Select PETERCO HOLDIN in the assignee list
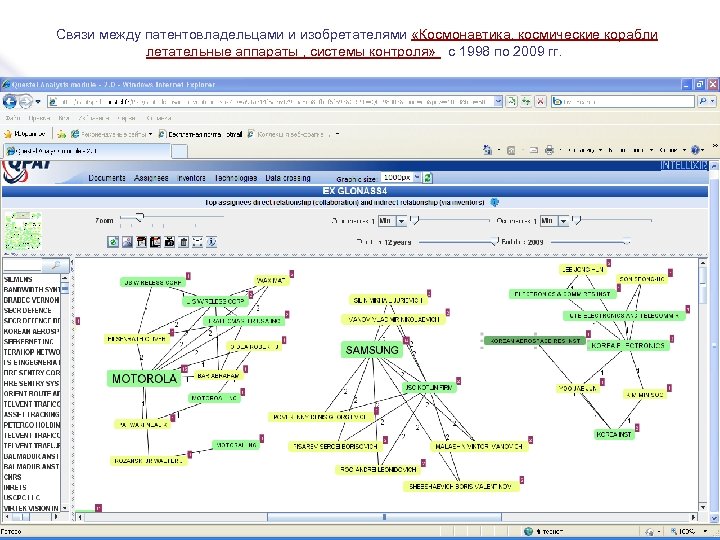The width and height of the screenshot is (720, 540). 32,425
